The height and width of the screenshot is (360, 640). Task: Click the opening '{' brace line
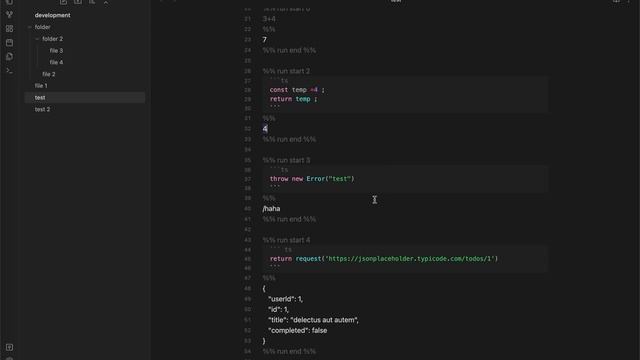[264, 289]
